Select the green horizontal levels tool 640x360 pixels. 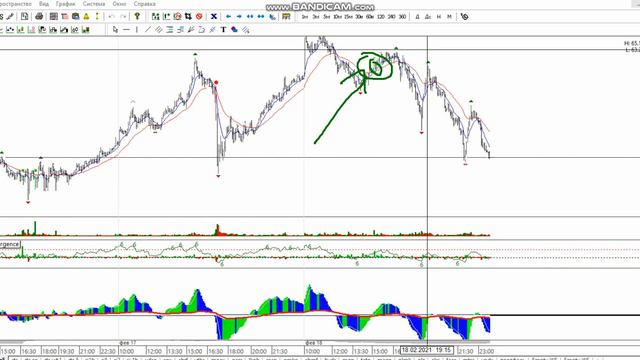coord(169,30)
